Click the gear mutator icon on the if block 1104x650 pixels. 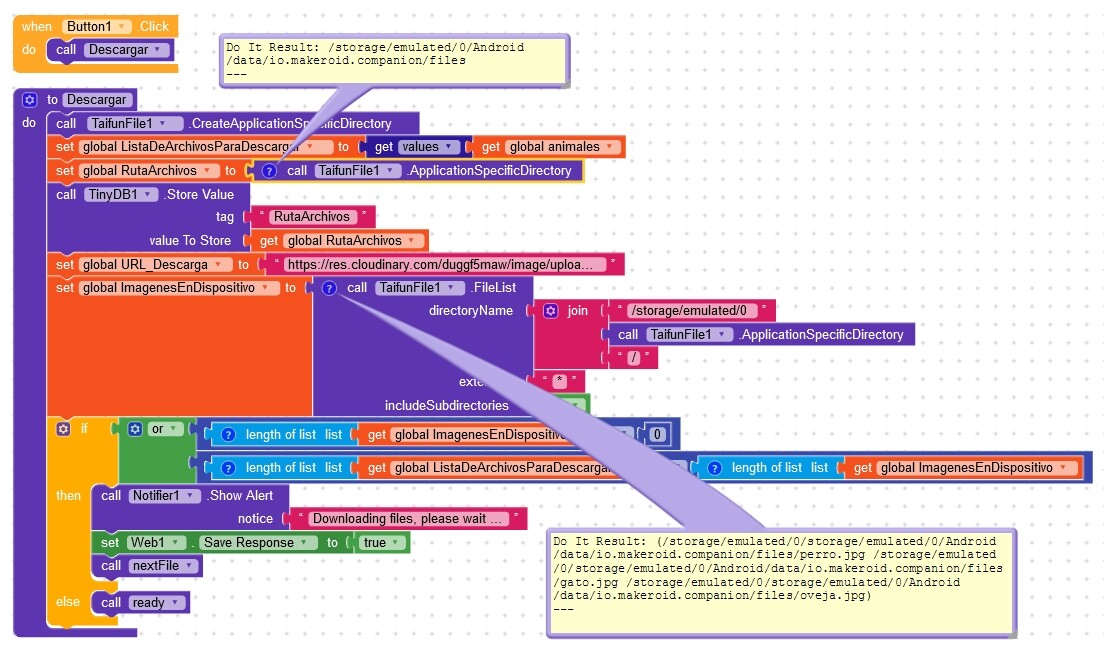tap(63, 429)
